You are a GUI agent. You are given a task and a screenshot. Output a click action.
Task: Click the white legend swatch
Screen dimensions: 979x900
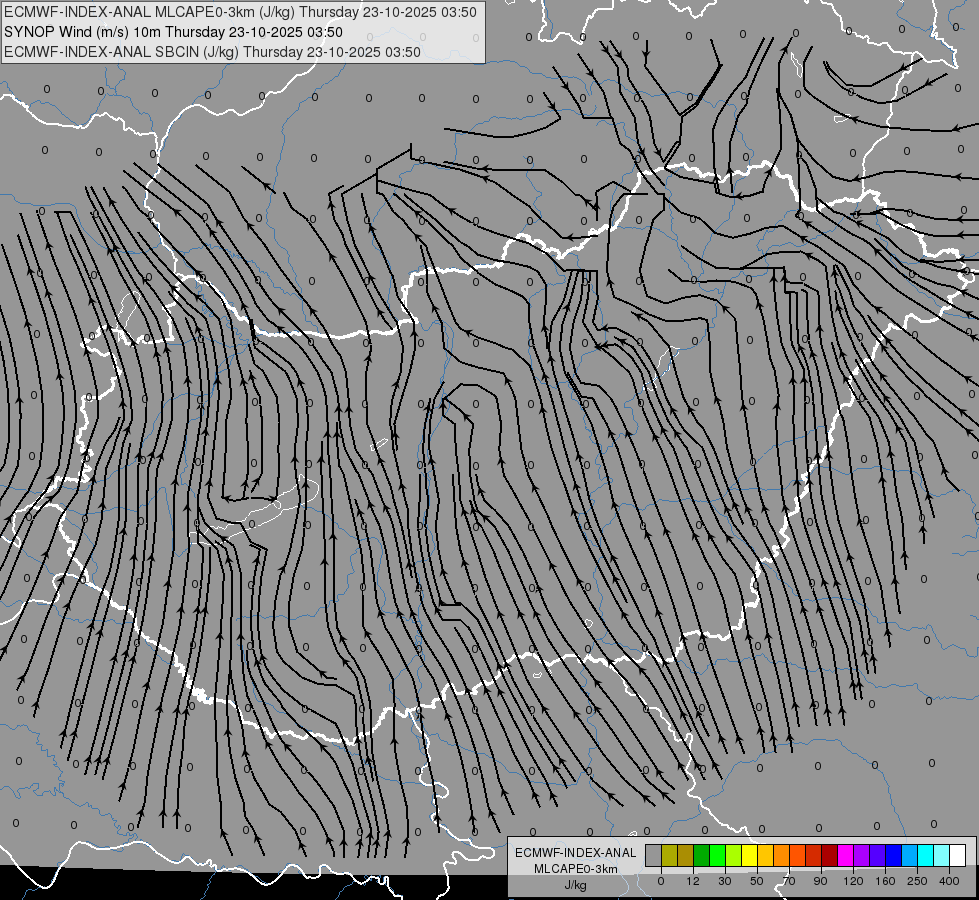coord(957,855)
